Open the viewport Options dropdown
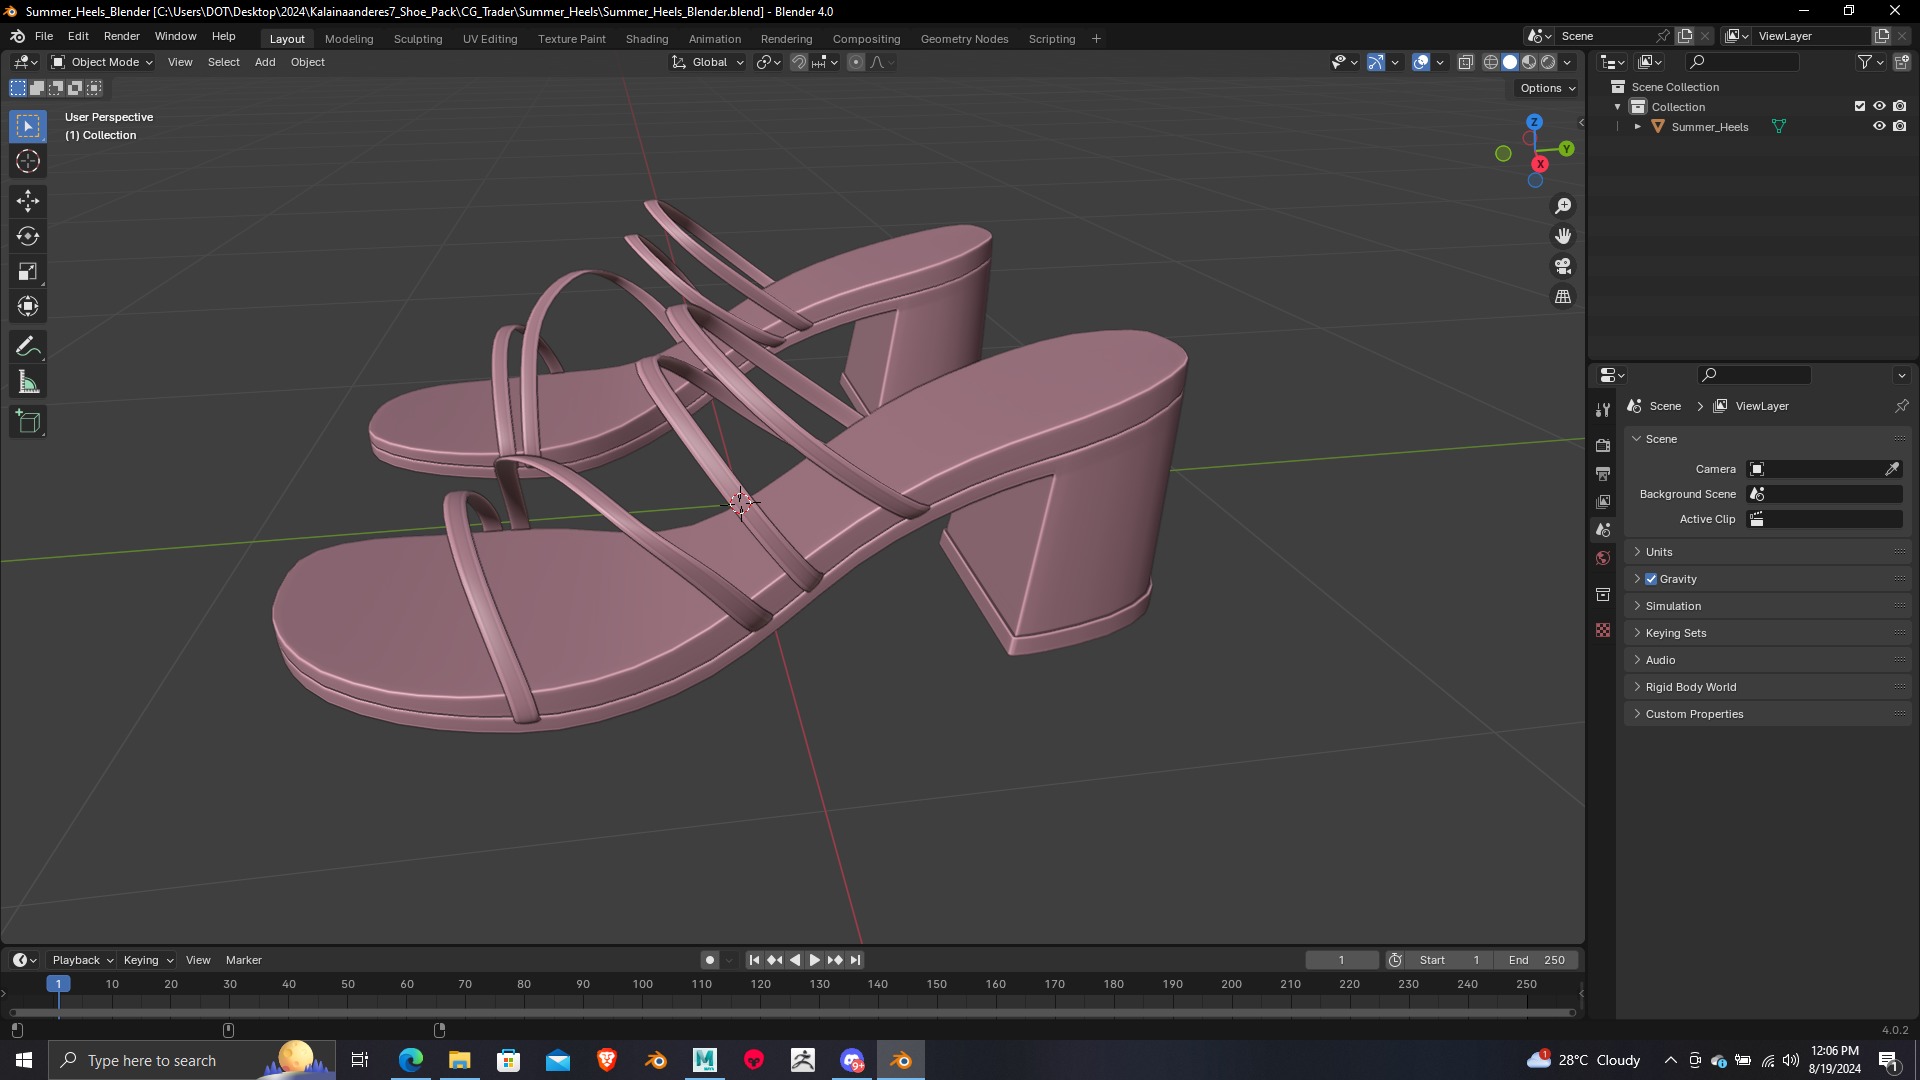 (1546, 88)
